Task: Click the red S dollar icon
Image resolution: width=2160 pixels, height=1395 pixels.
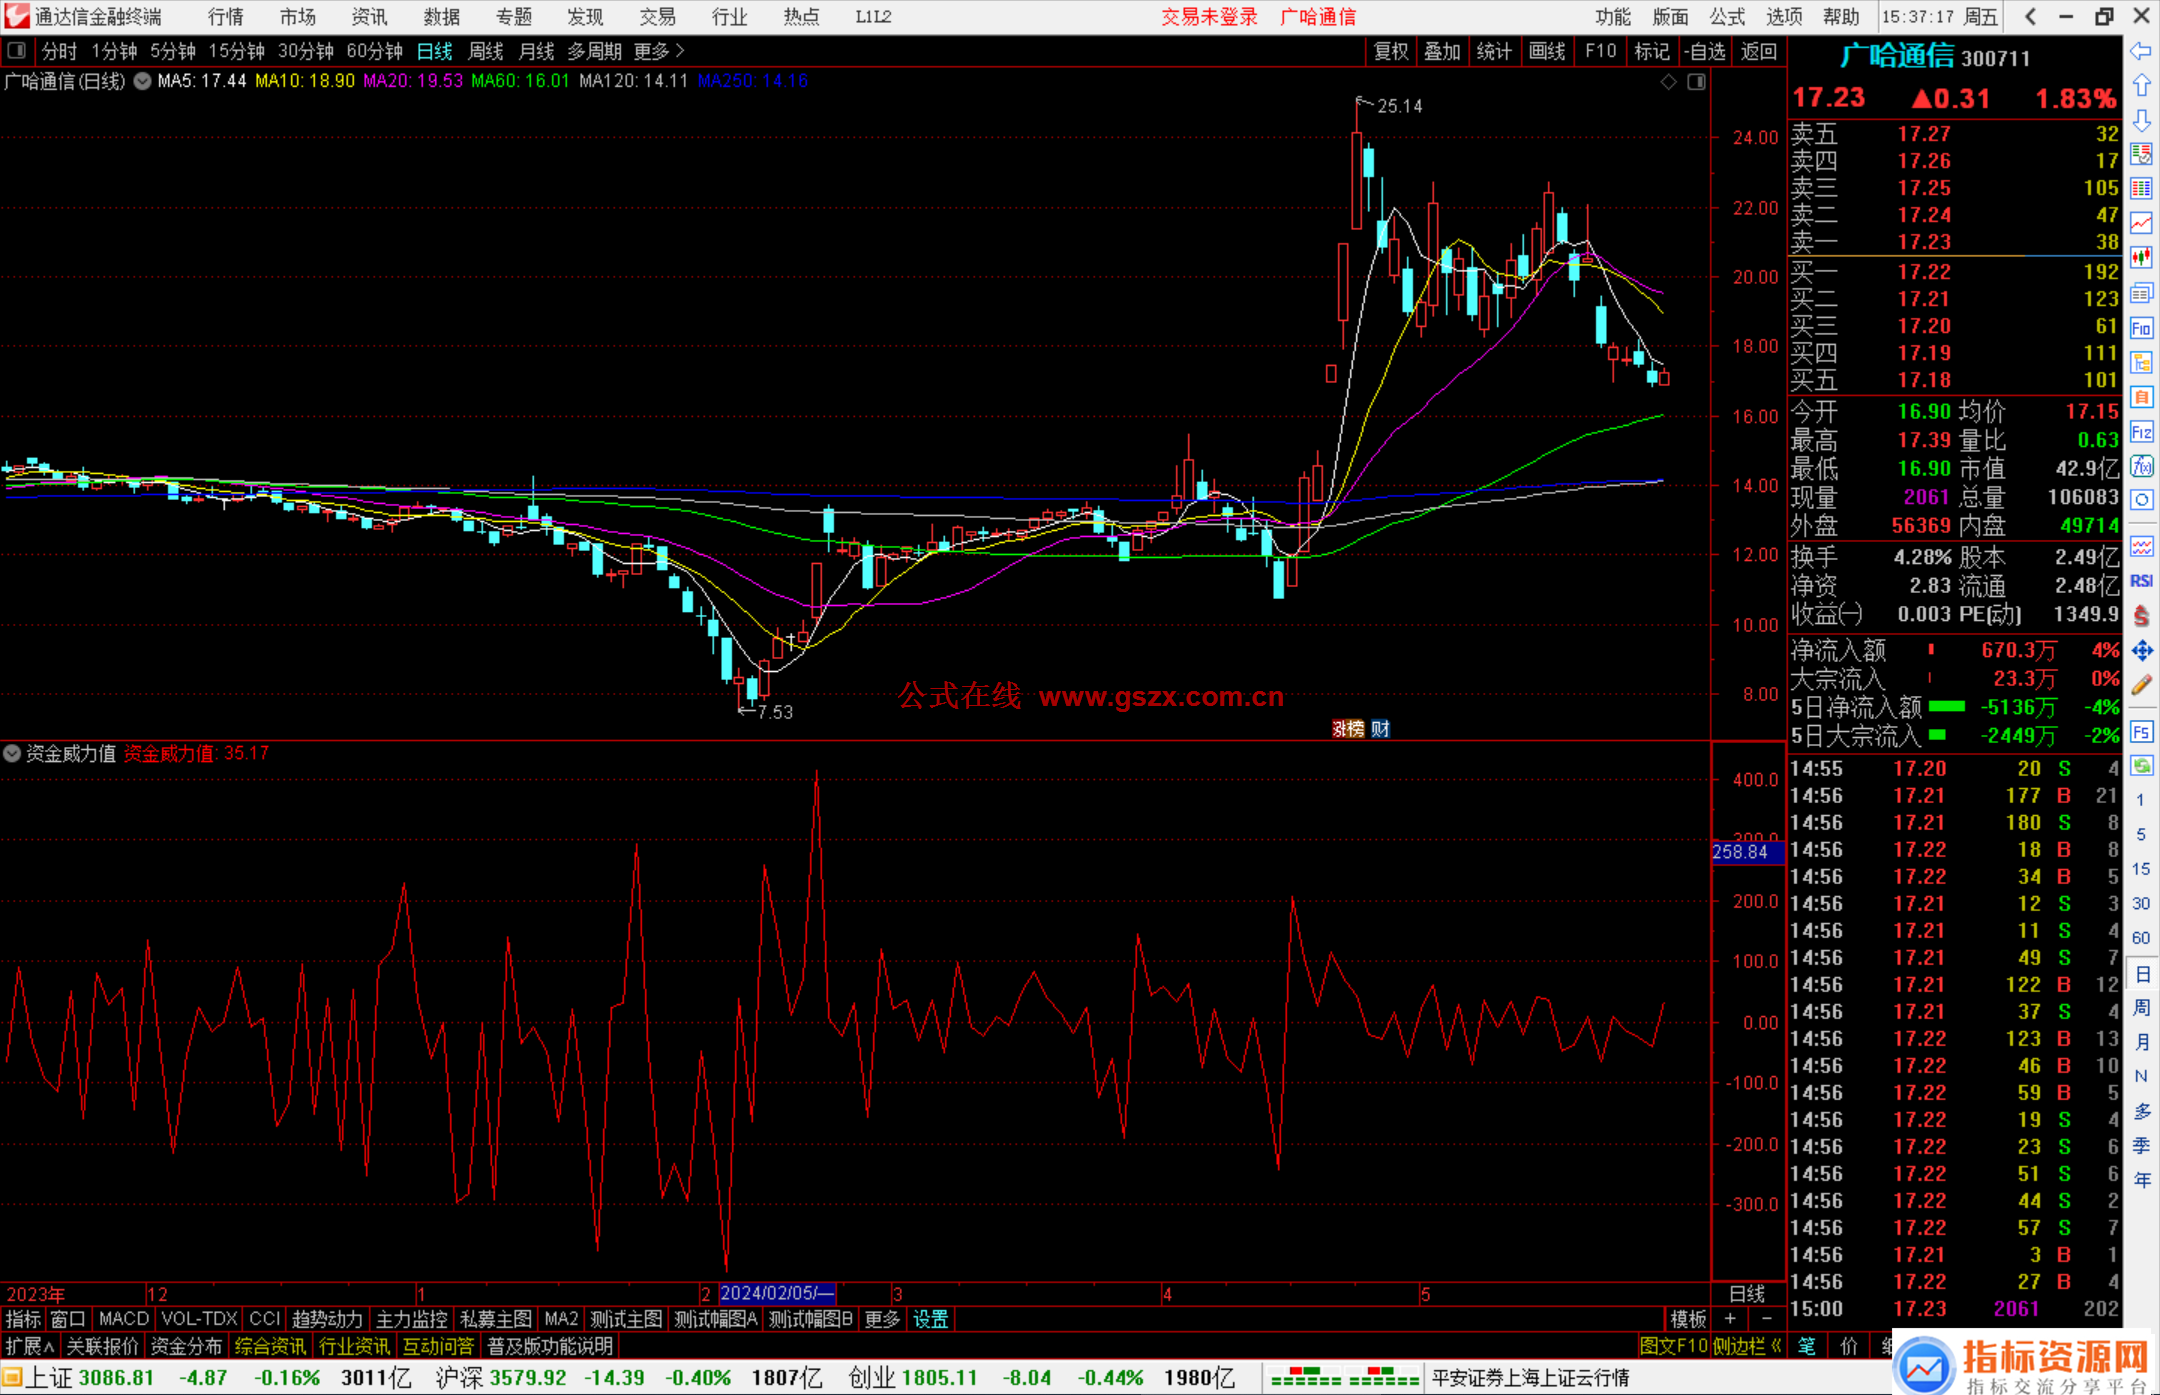Action: (2141, 616)
